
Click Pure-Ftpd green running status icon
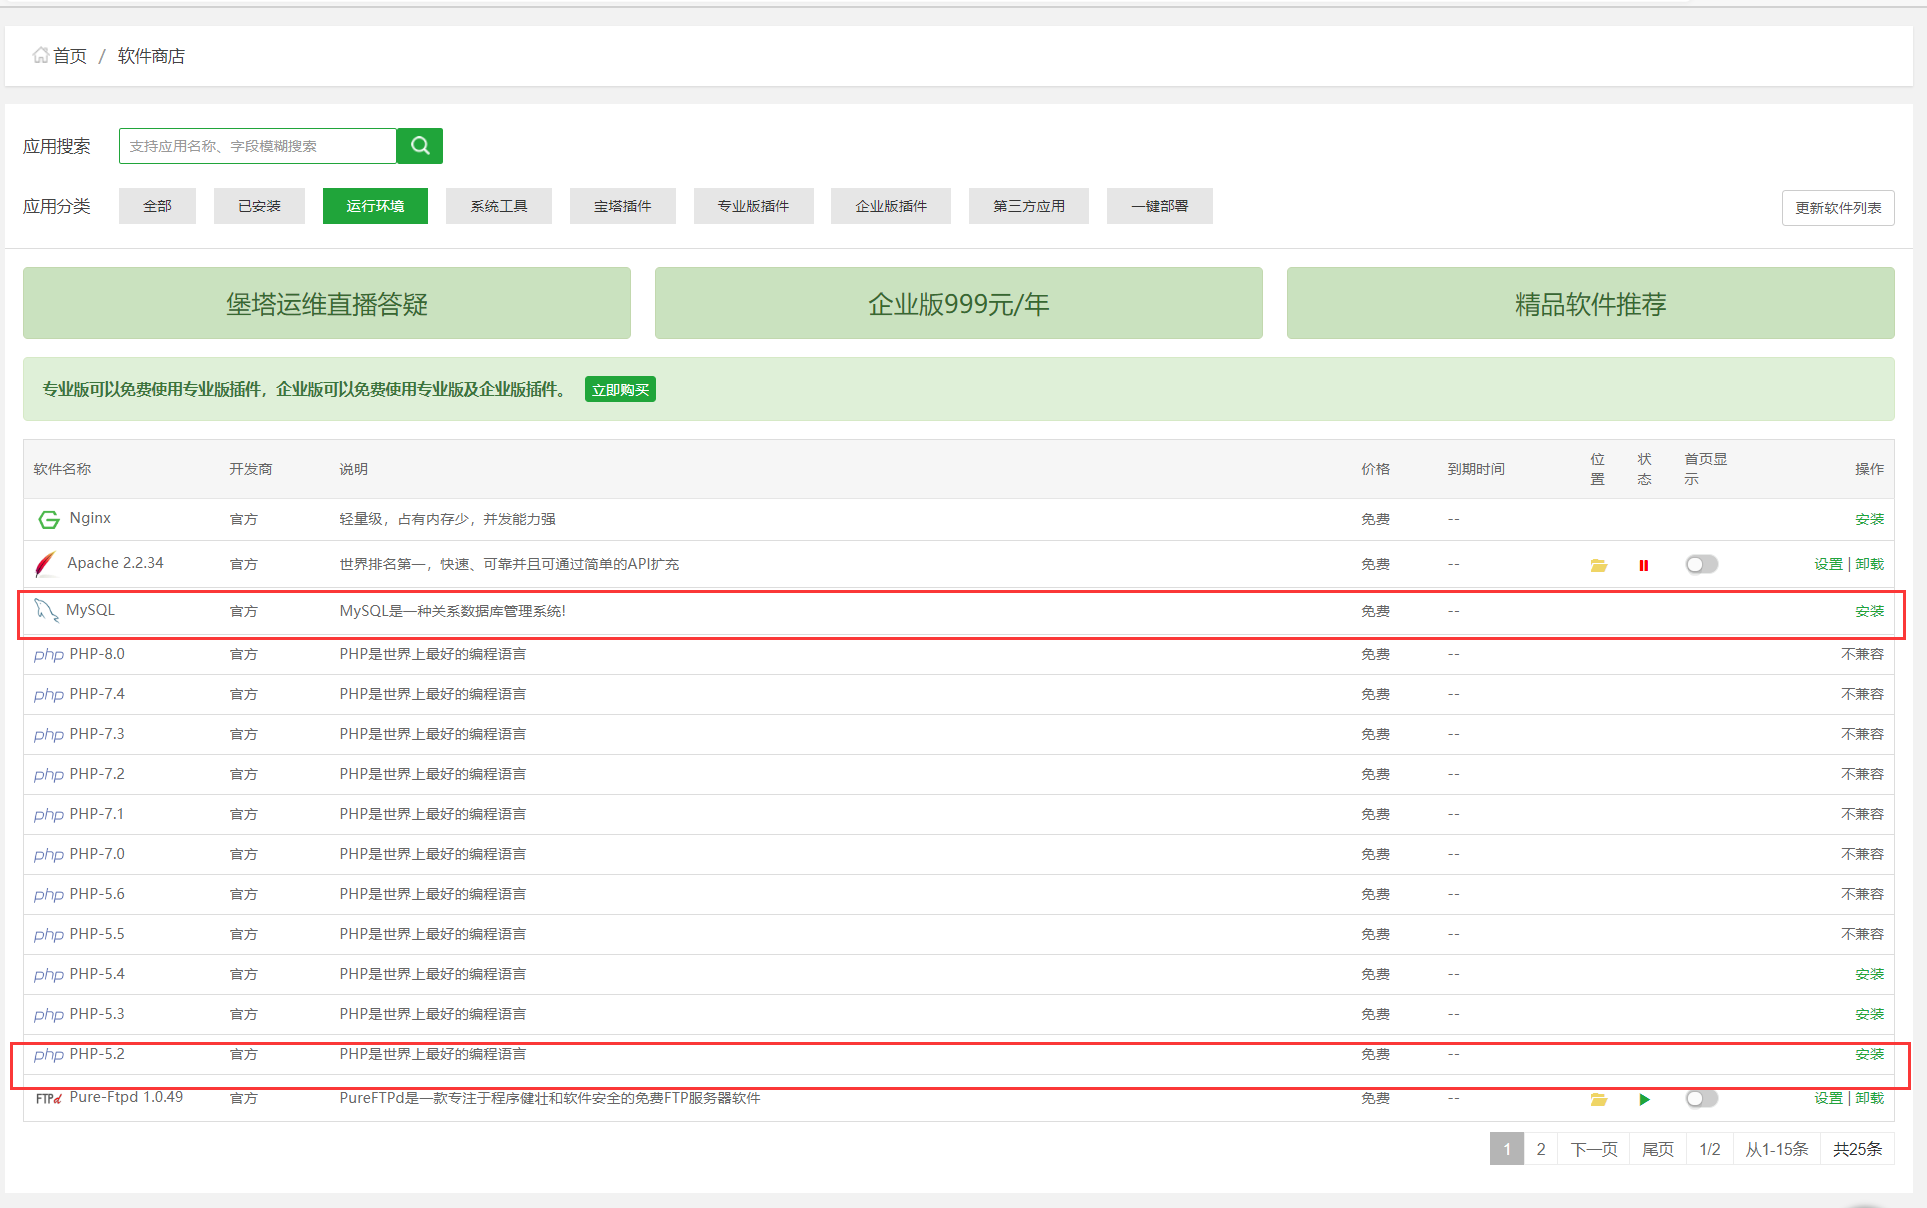coord(1644,1099)
